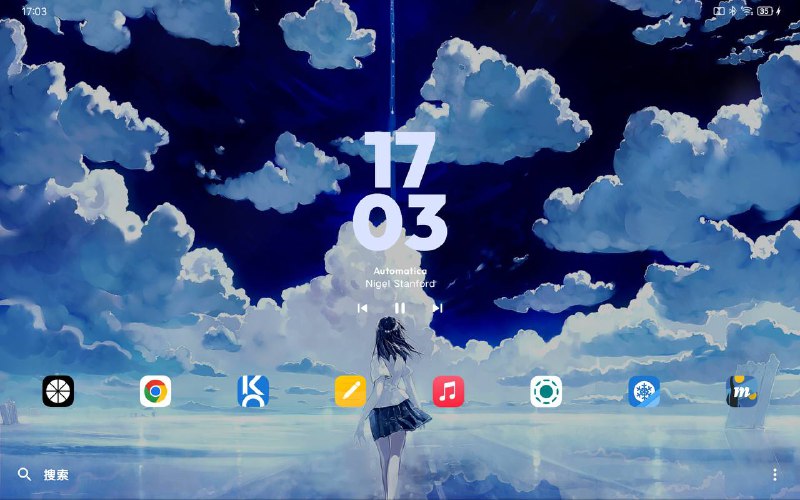800x500 pixels.
Task: Open the 搜索 search field
Action: click(56, 475)
